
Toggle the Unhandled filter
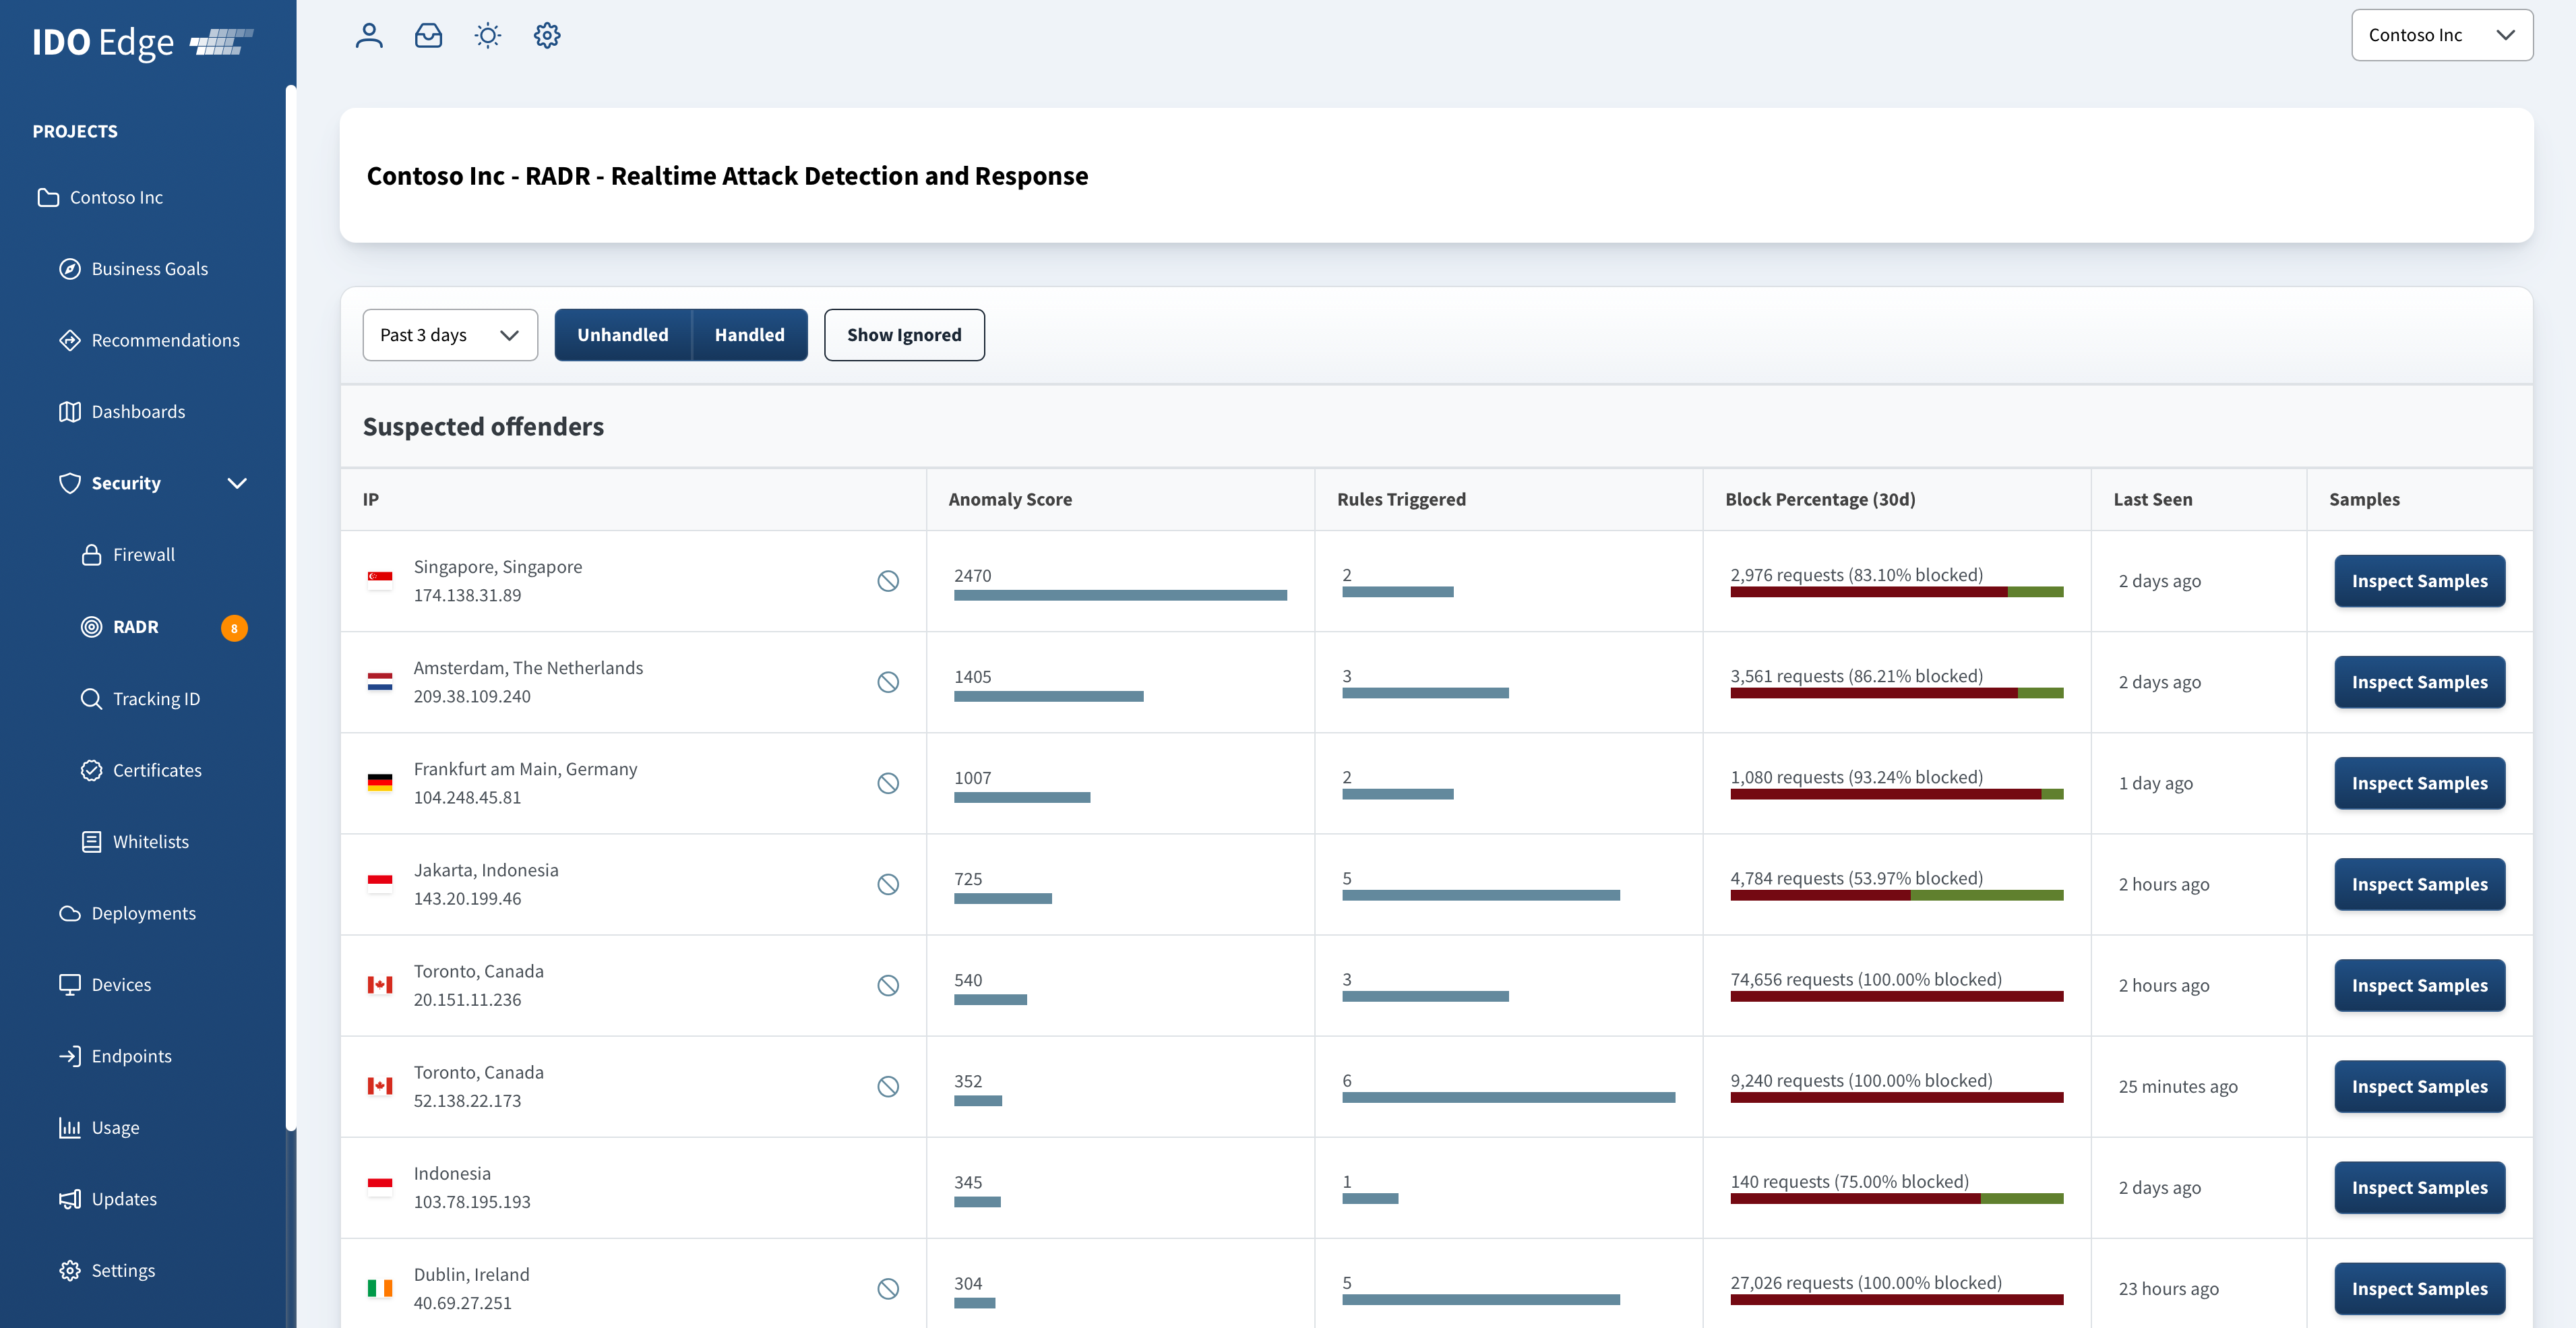(622, 335)
